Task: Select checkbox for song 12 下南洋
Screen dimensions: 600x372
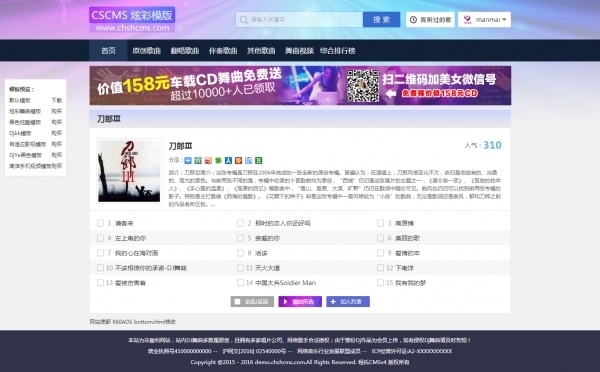Action: (380, 268)
